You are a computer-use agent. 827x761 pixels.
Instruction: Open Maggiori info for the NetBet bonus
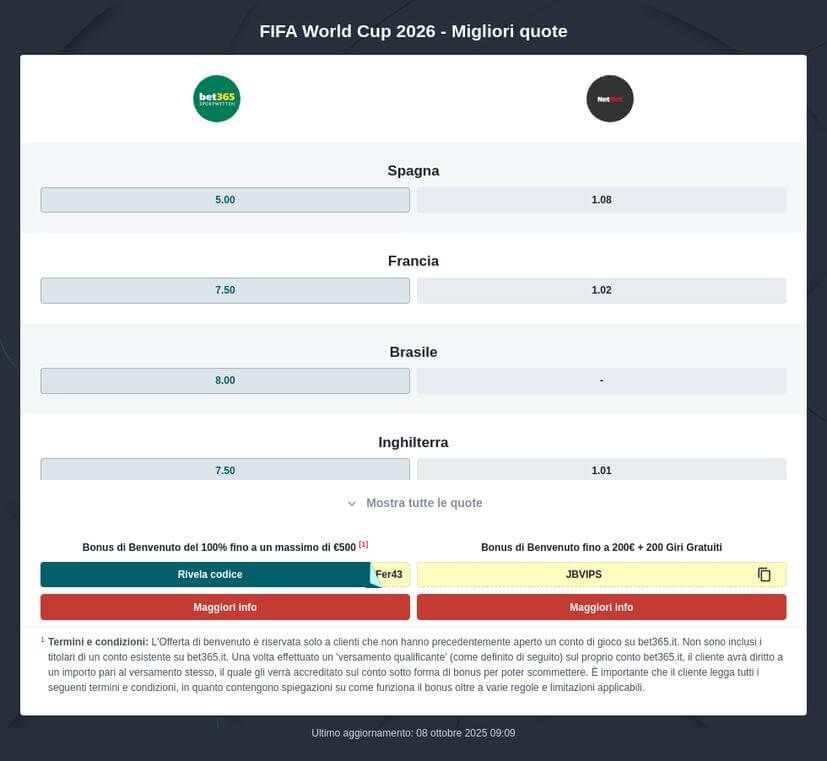pos(601,607)
